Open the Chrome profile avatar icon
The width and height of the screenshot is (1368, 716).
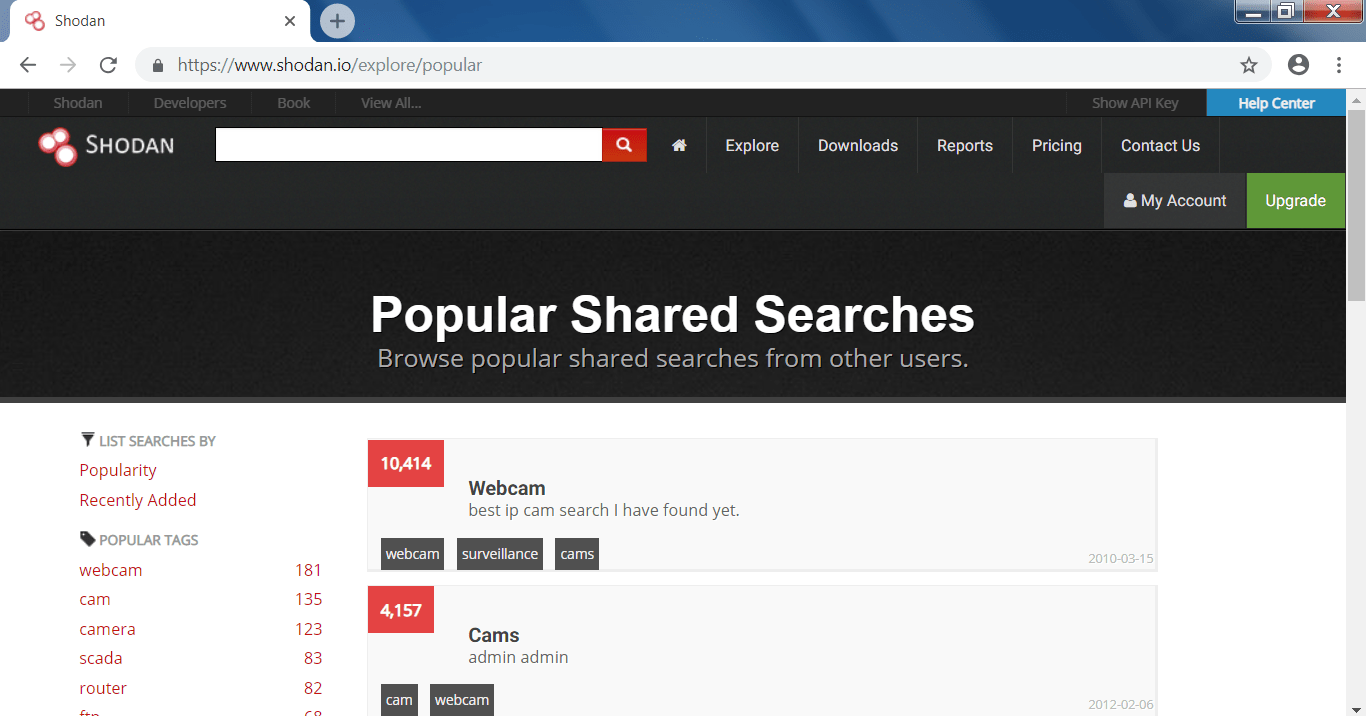click(x=1298, y=65)
